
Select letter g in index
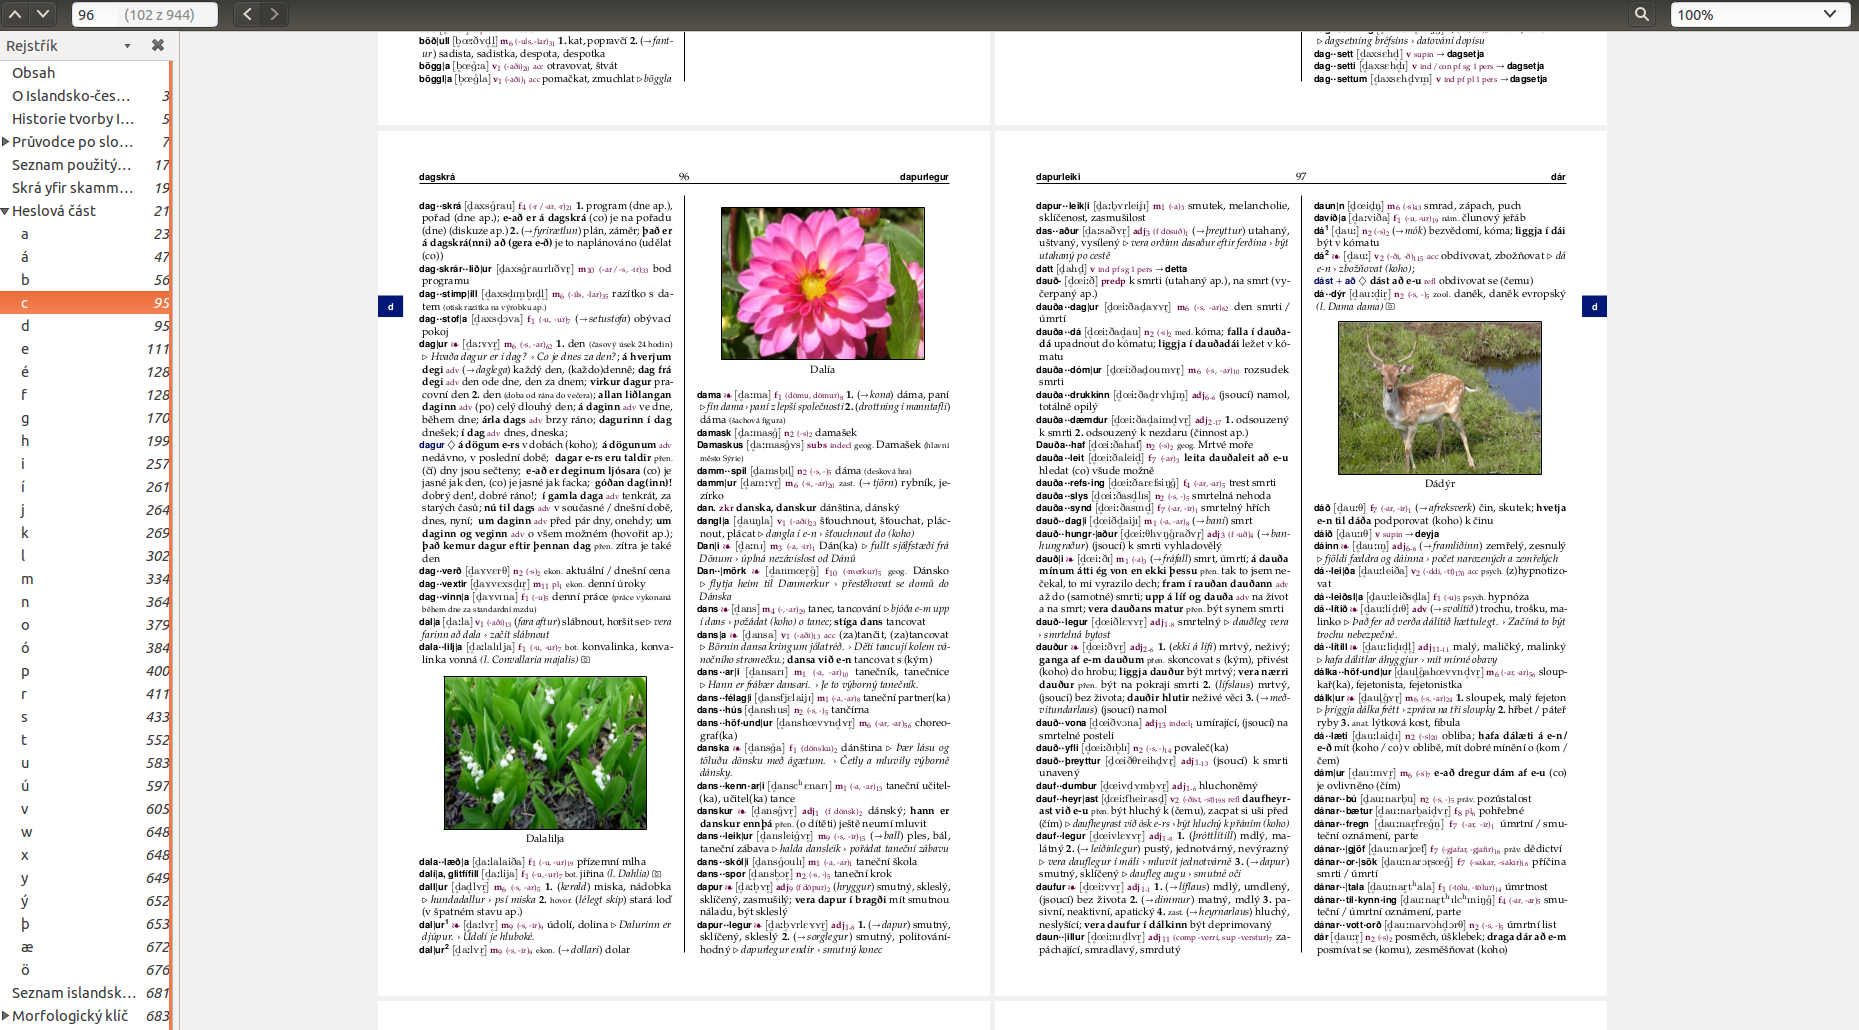(x=85, y=418)
